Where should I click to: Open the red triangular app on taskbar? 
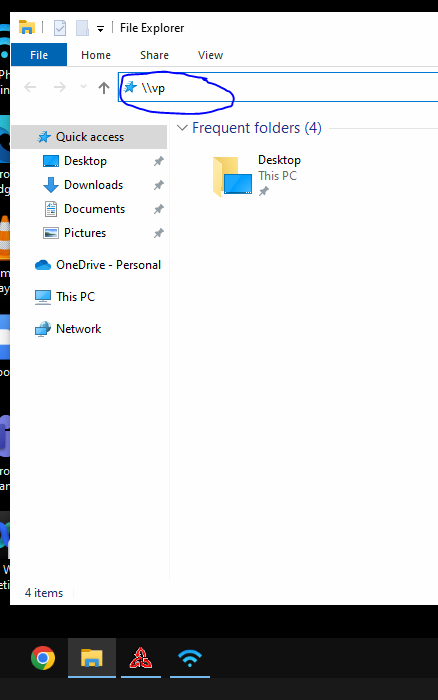coord(141,658)
